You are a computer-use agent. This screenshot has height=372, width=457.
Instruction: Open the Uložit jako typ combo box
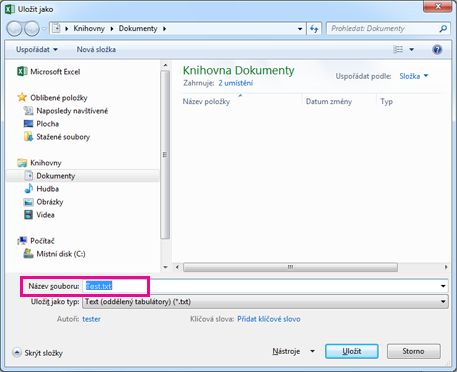265,302
